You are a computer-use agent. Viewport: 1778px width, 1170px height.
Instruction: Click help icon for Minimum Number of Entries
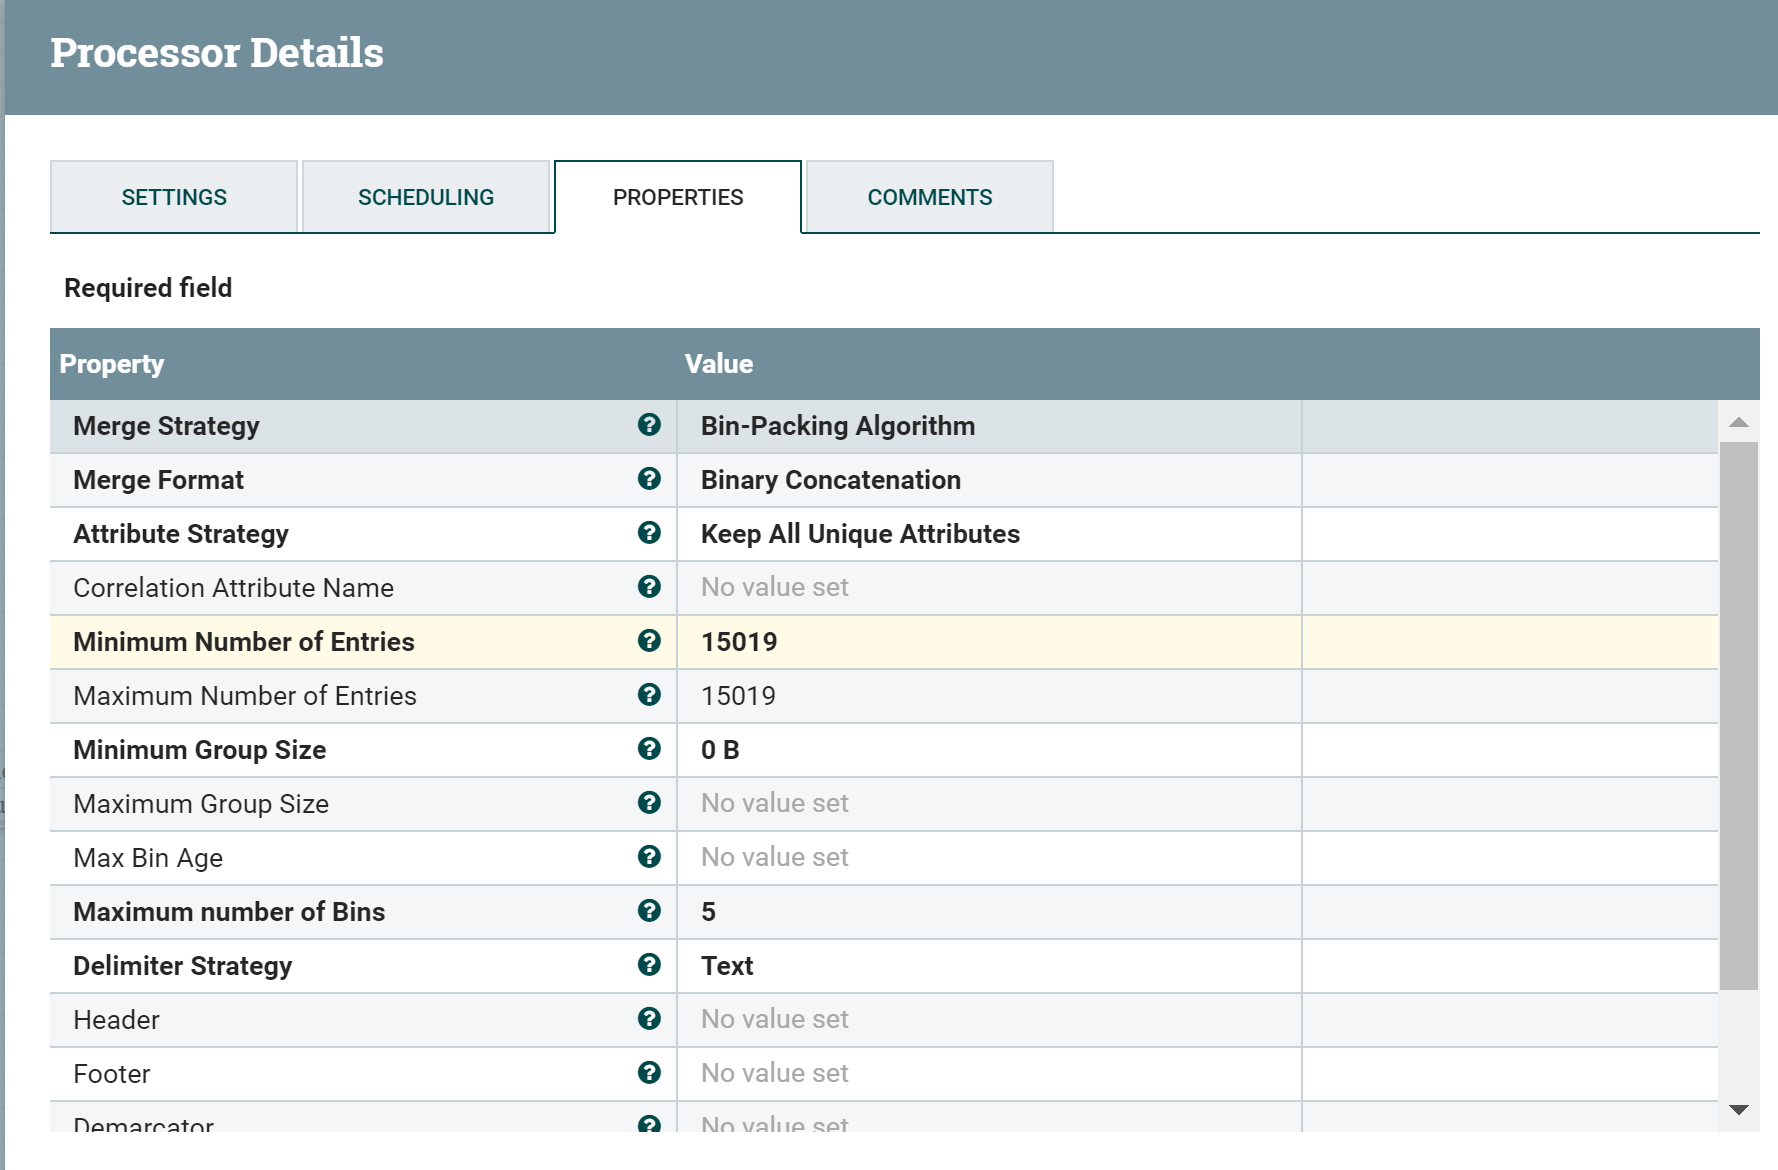click(x=649, y=641)
